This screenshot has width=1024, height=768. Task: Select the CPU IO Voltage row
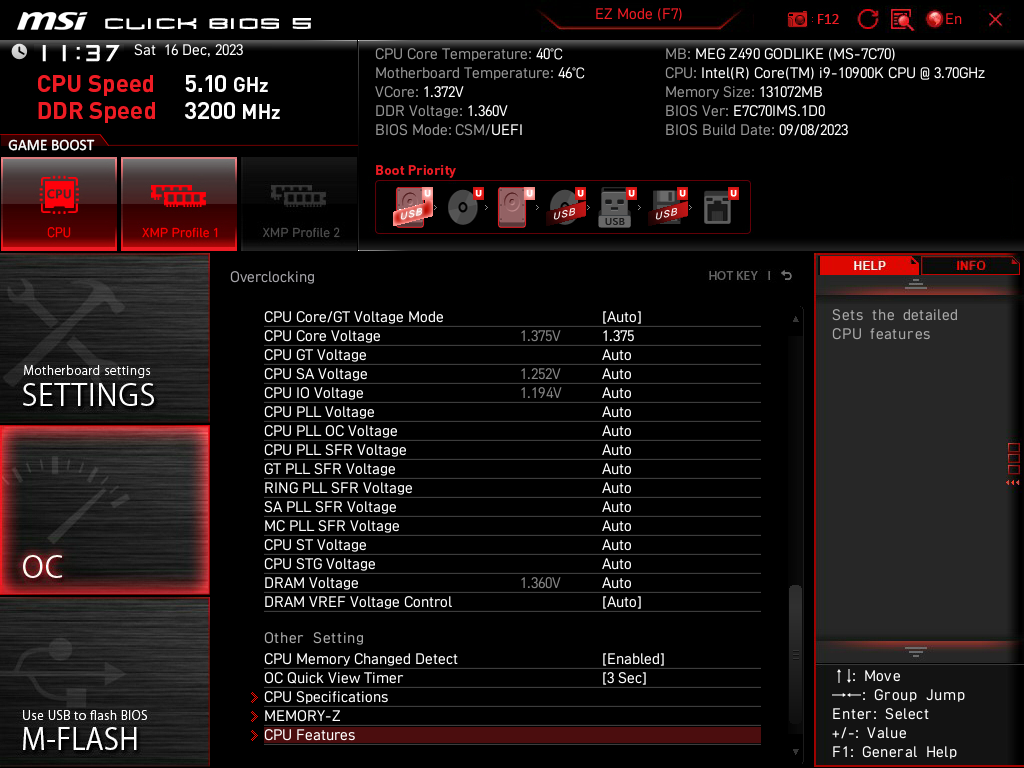click(x=512, y=392)
